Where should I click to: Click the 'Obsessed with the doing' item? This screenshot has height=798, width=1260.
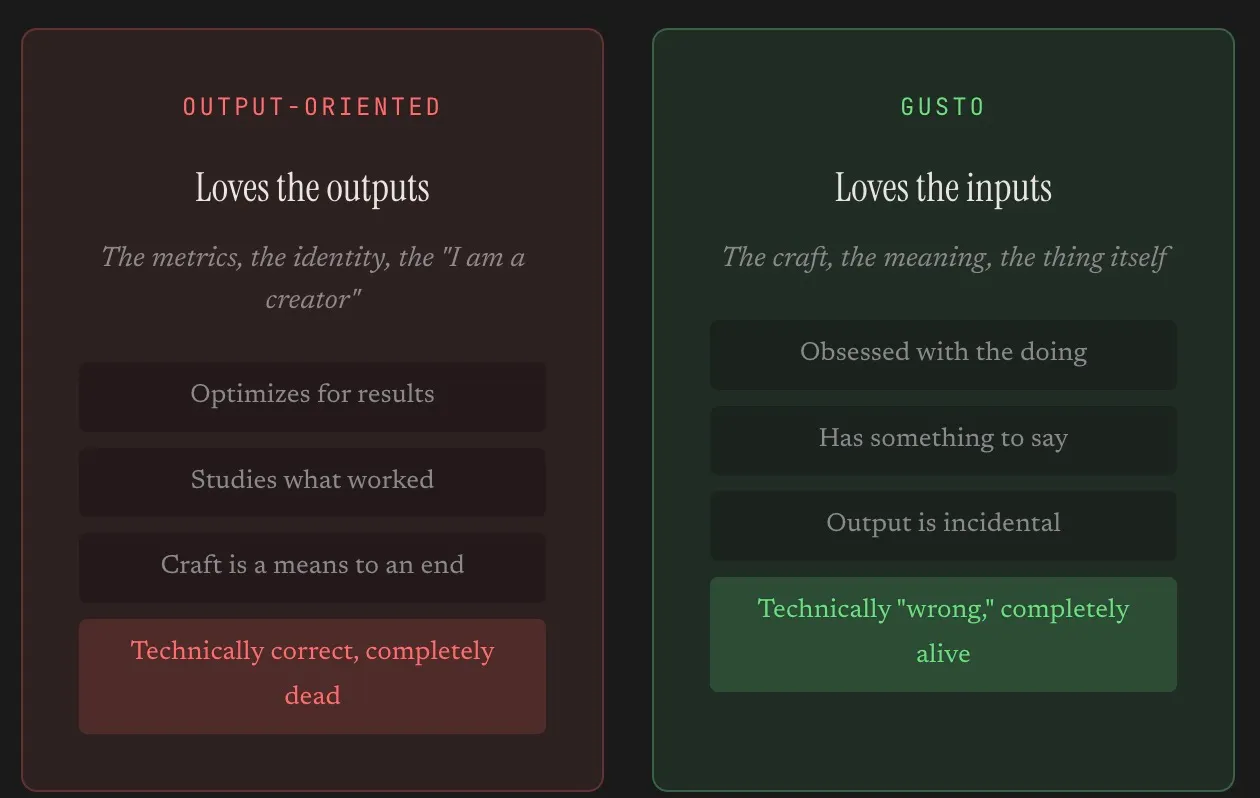tap(943, 354)
